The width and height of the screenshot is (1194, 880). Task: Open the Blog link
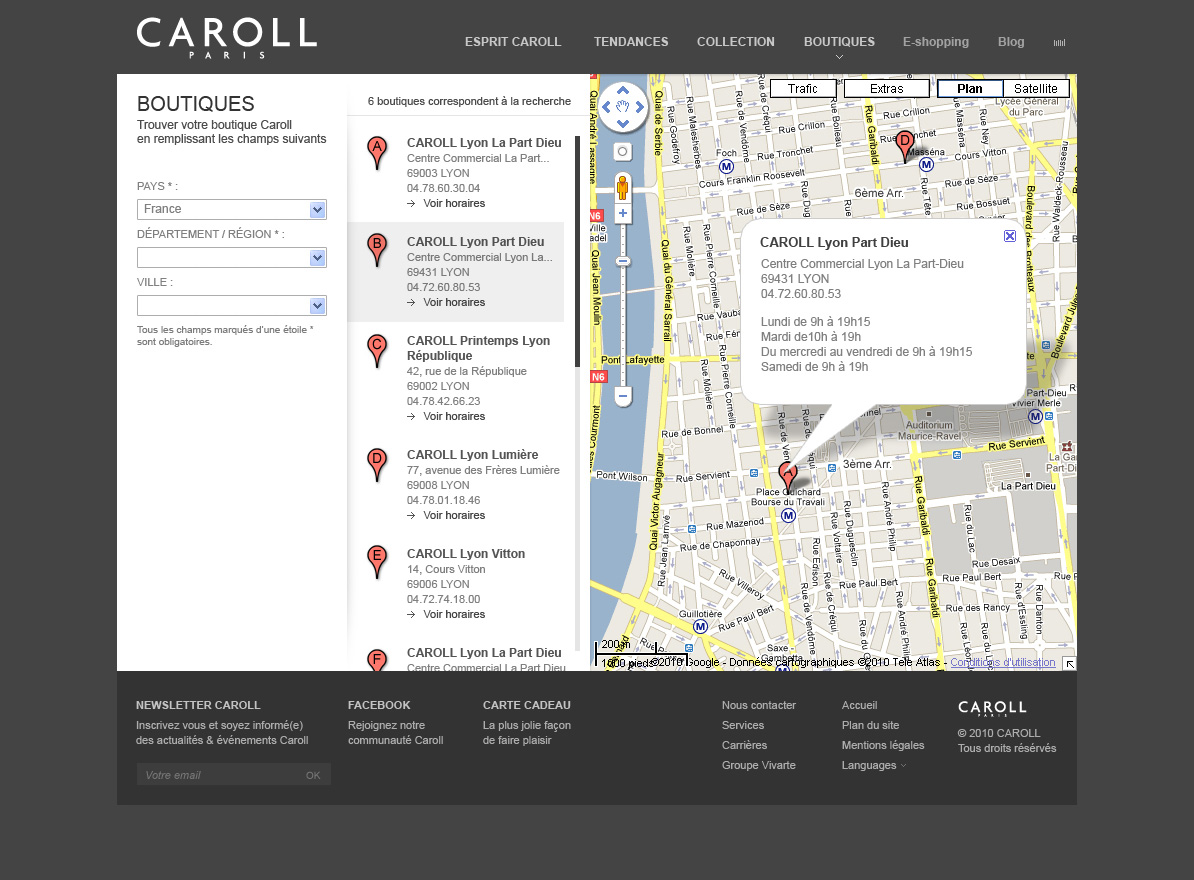(x=1011, y=42)
